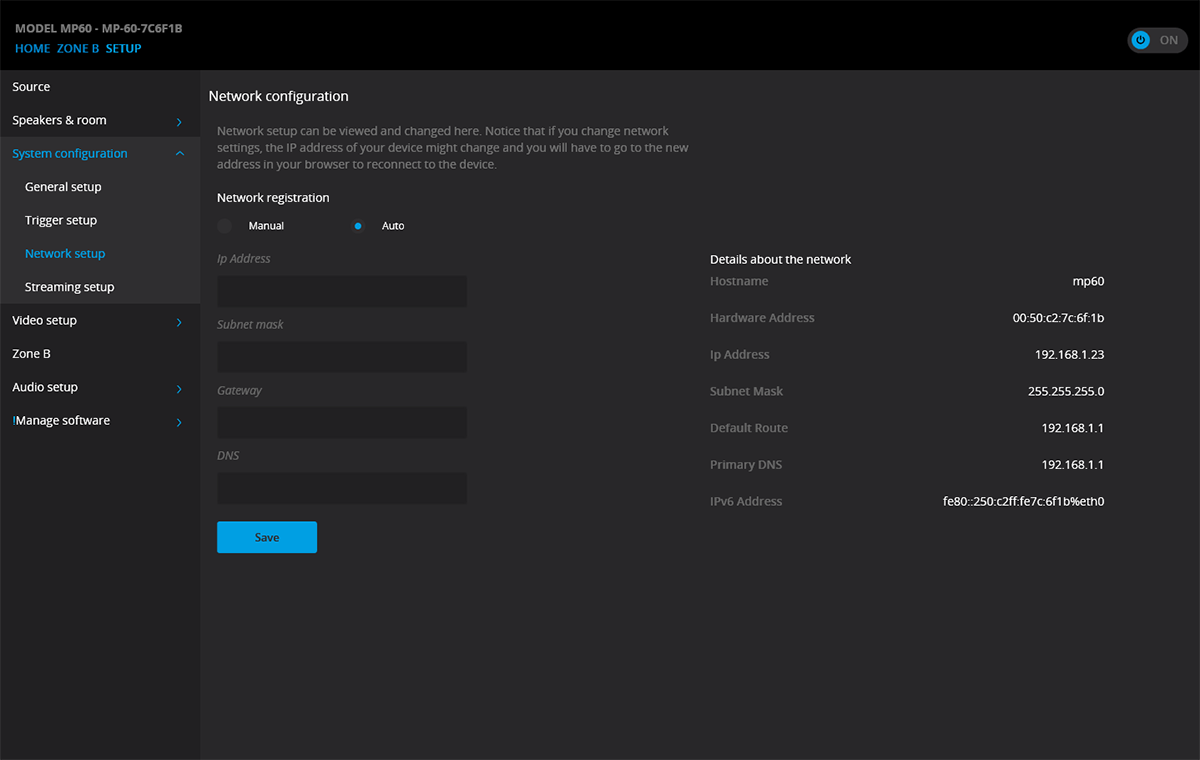The width and height of the screenshot is (1200, 760).
Task: Click the IPv6 Address label
Action: coord(746,502)
